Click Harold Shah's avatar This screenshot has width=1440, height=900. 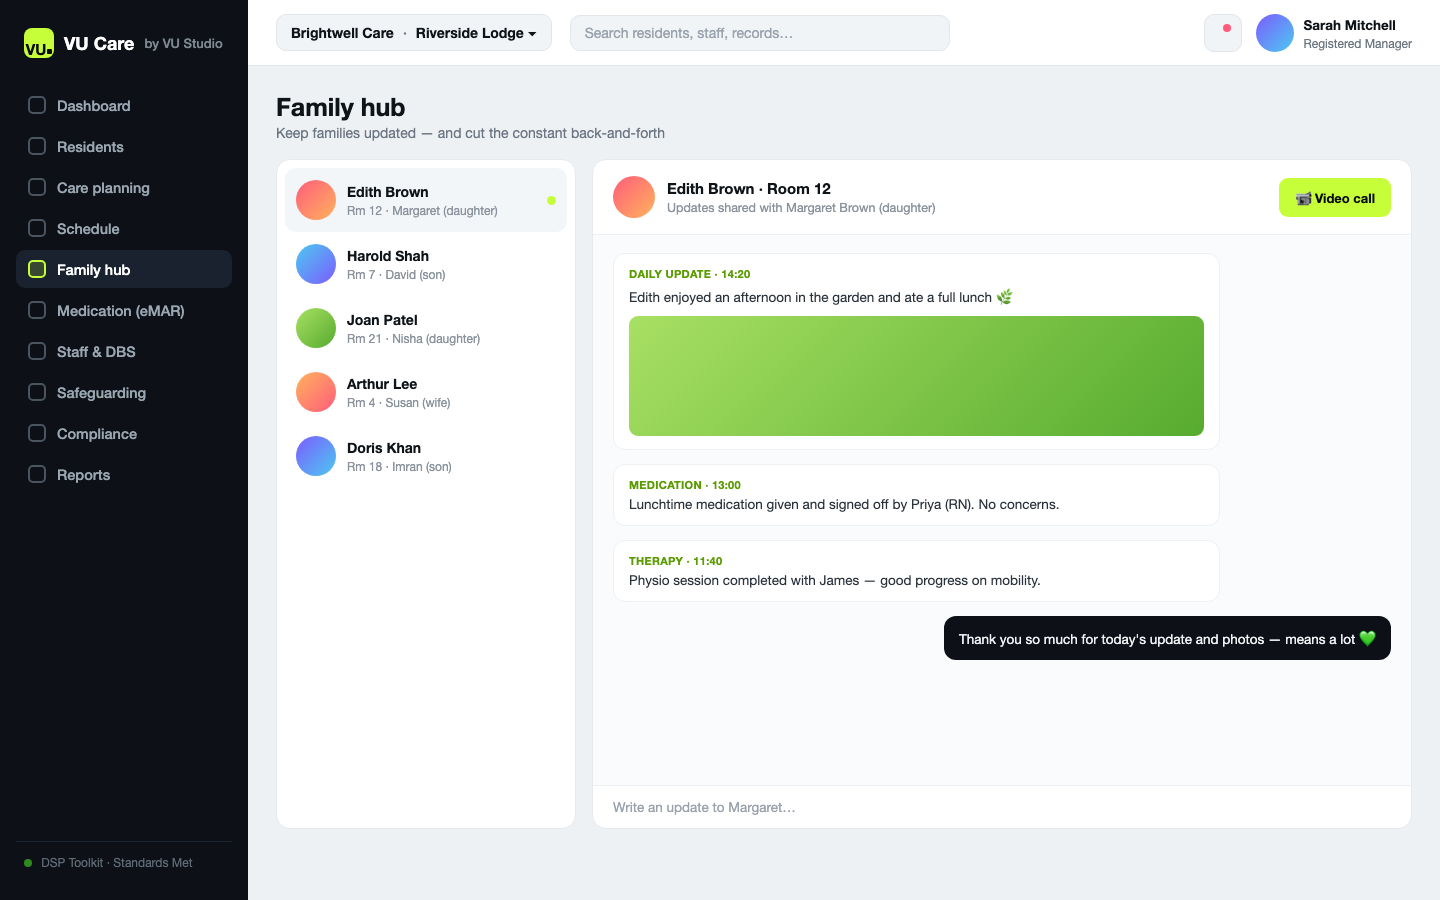point(316,264)
